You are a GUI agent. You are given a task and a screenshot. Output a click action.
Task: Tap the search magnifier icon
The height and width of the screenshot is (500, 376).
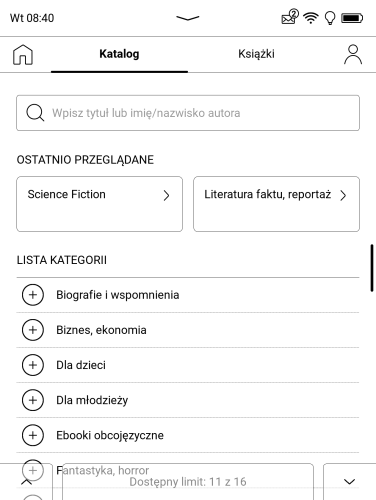tap(35, 113)
